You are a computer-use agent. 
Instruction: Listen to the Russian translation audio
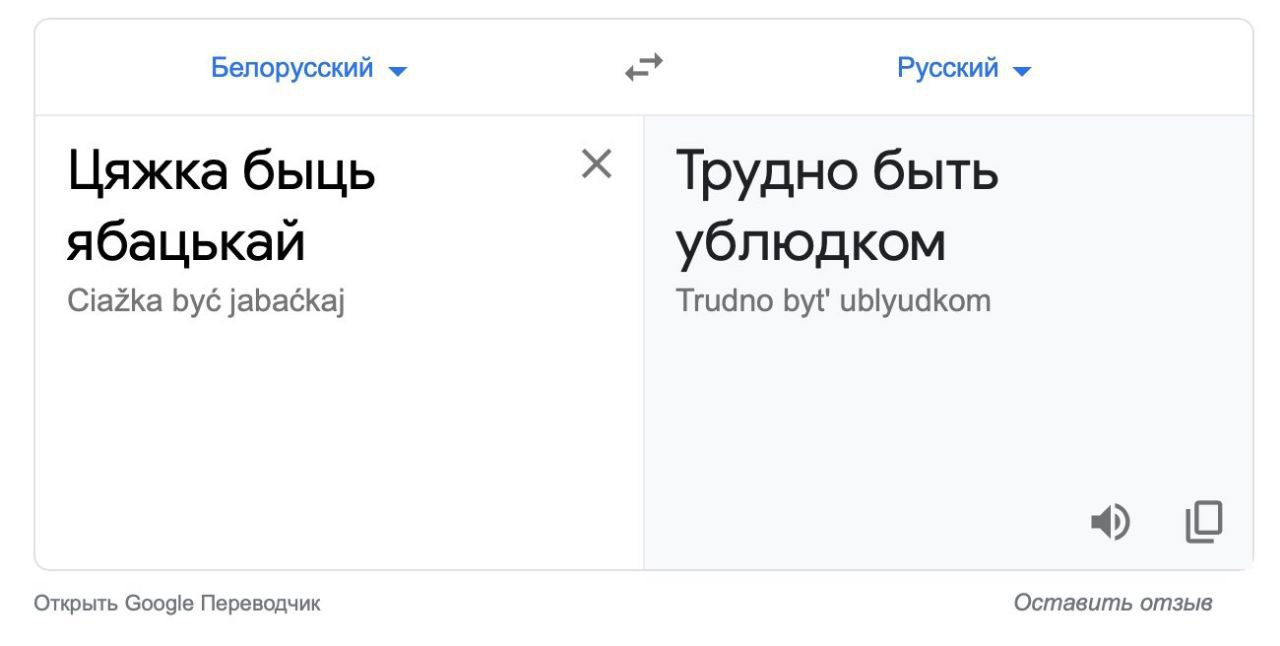point(1110,521)
